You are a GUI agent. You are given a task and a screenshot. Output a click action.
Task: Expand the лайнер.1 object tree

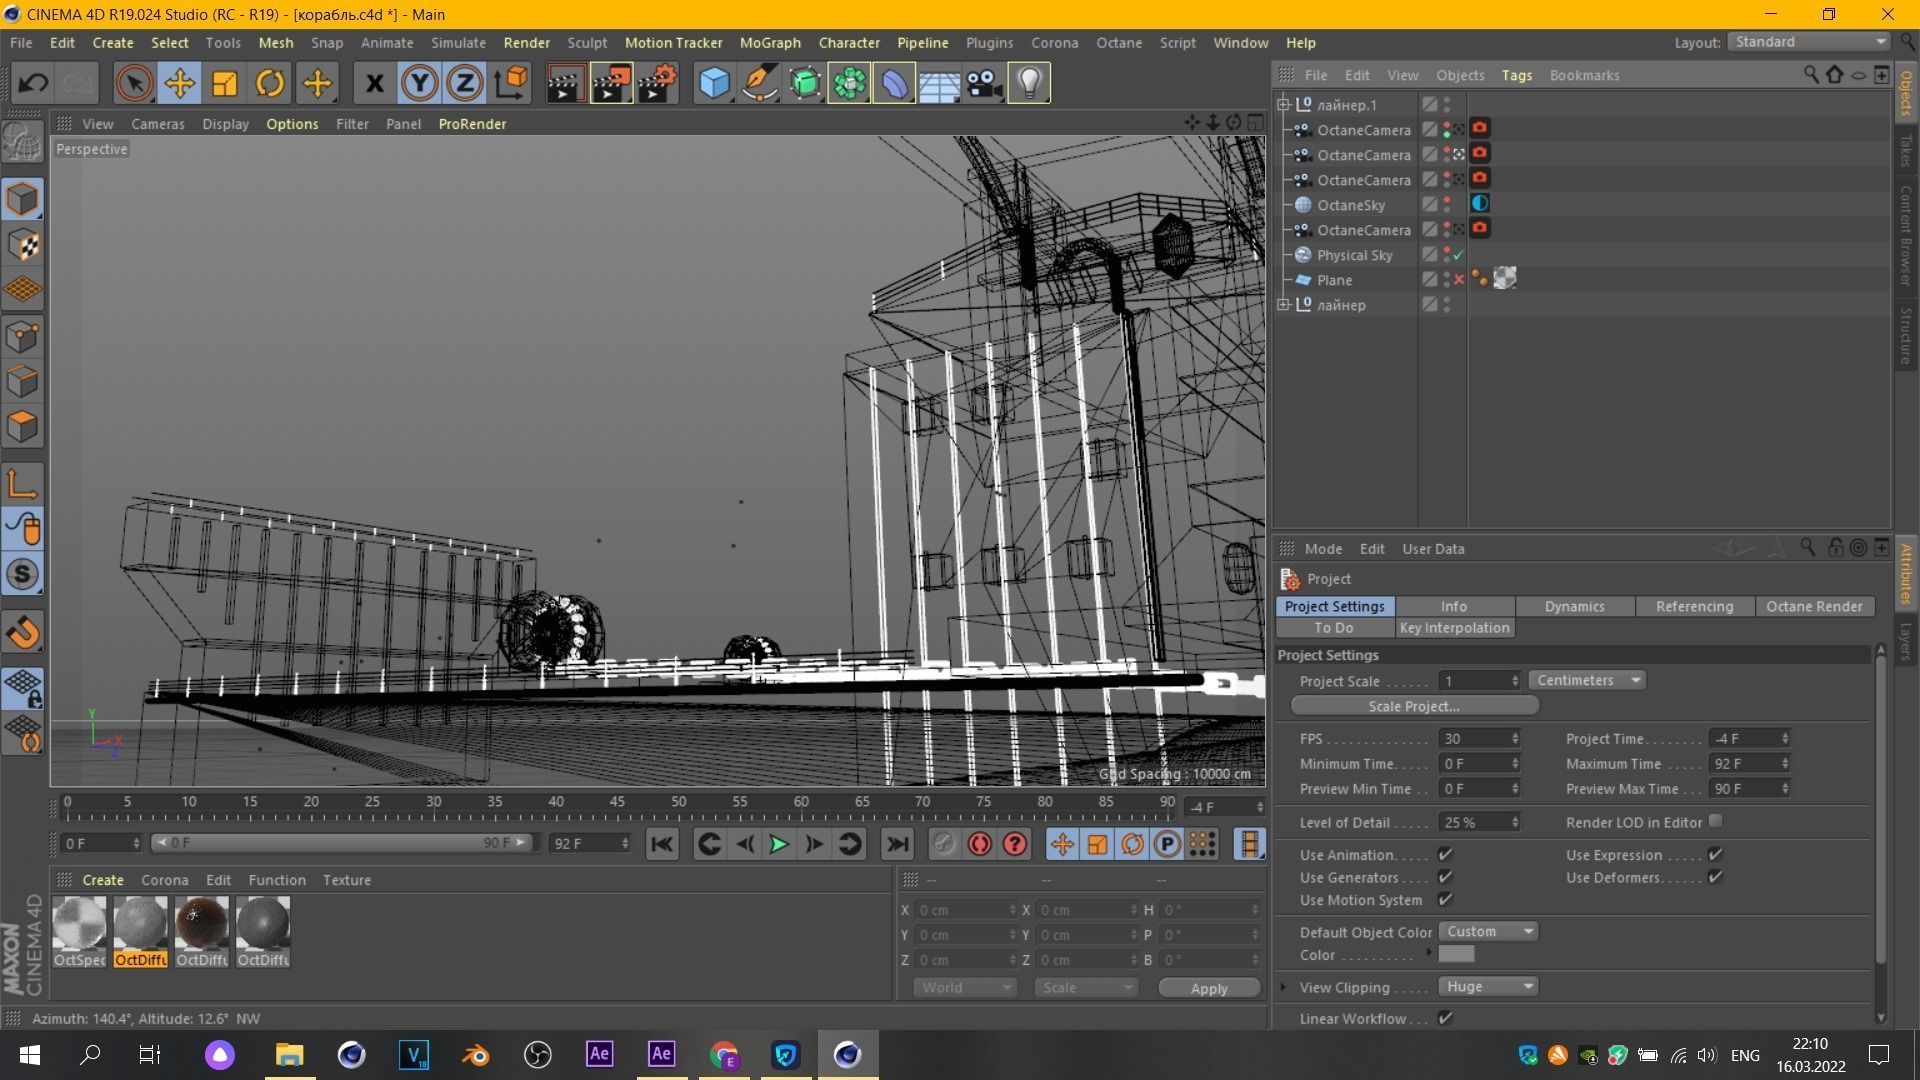click(1284, 104)
